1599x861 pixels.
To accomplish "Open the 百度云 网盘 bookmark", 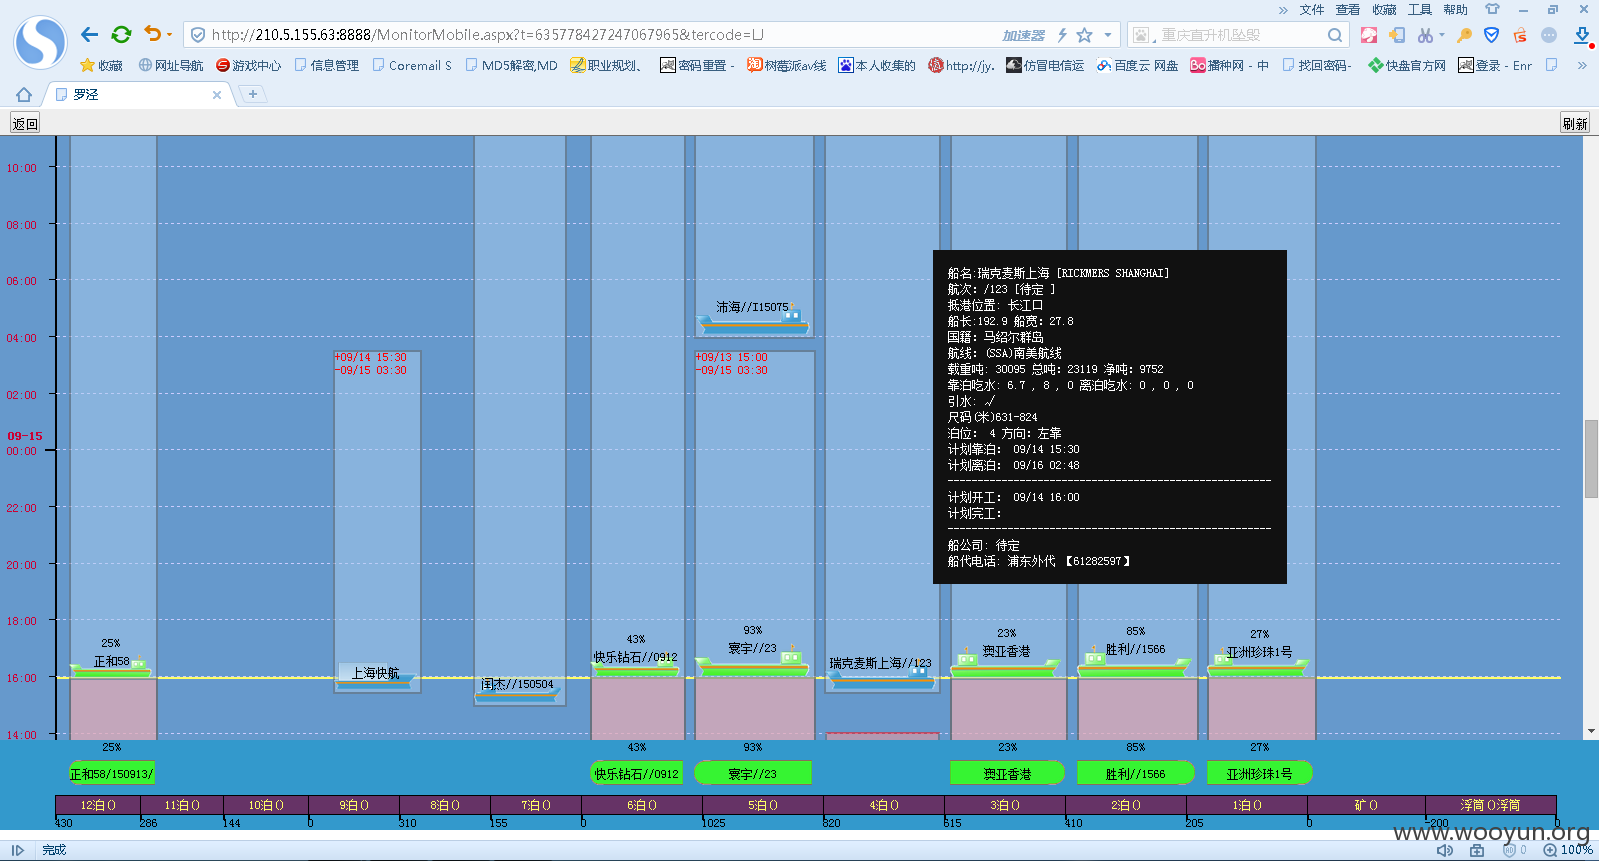I will [x=1137, y=65].
